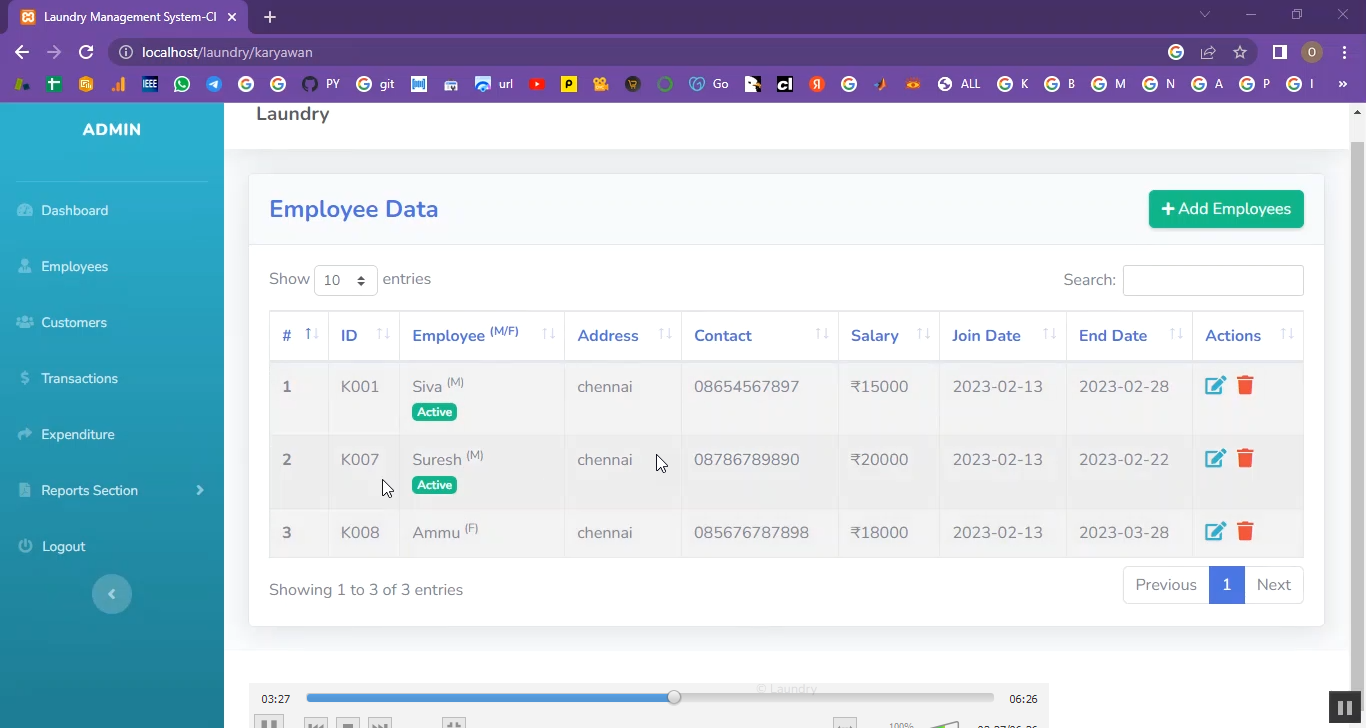Image resolution: width=1366 pixels, height=728 pixels.
Task: Click the Next pagination button
Action: 1273,585
